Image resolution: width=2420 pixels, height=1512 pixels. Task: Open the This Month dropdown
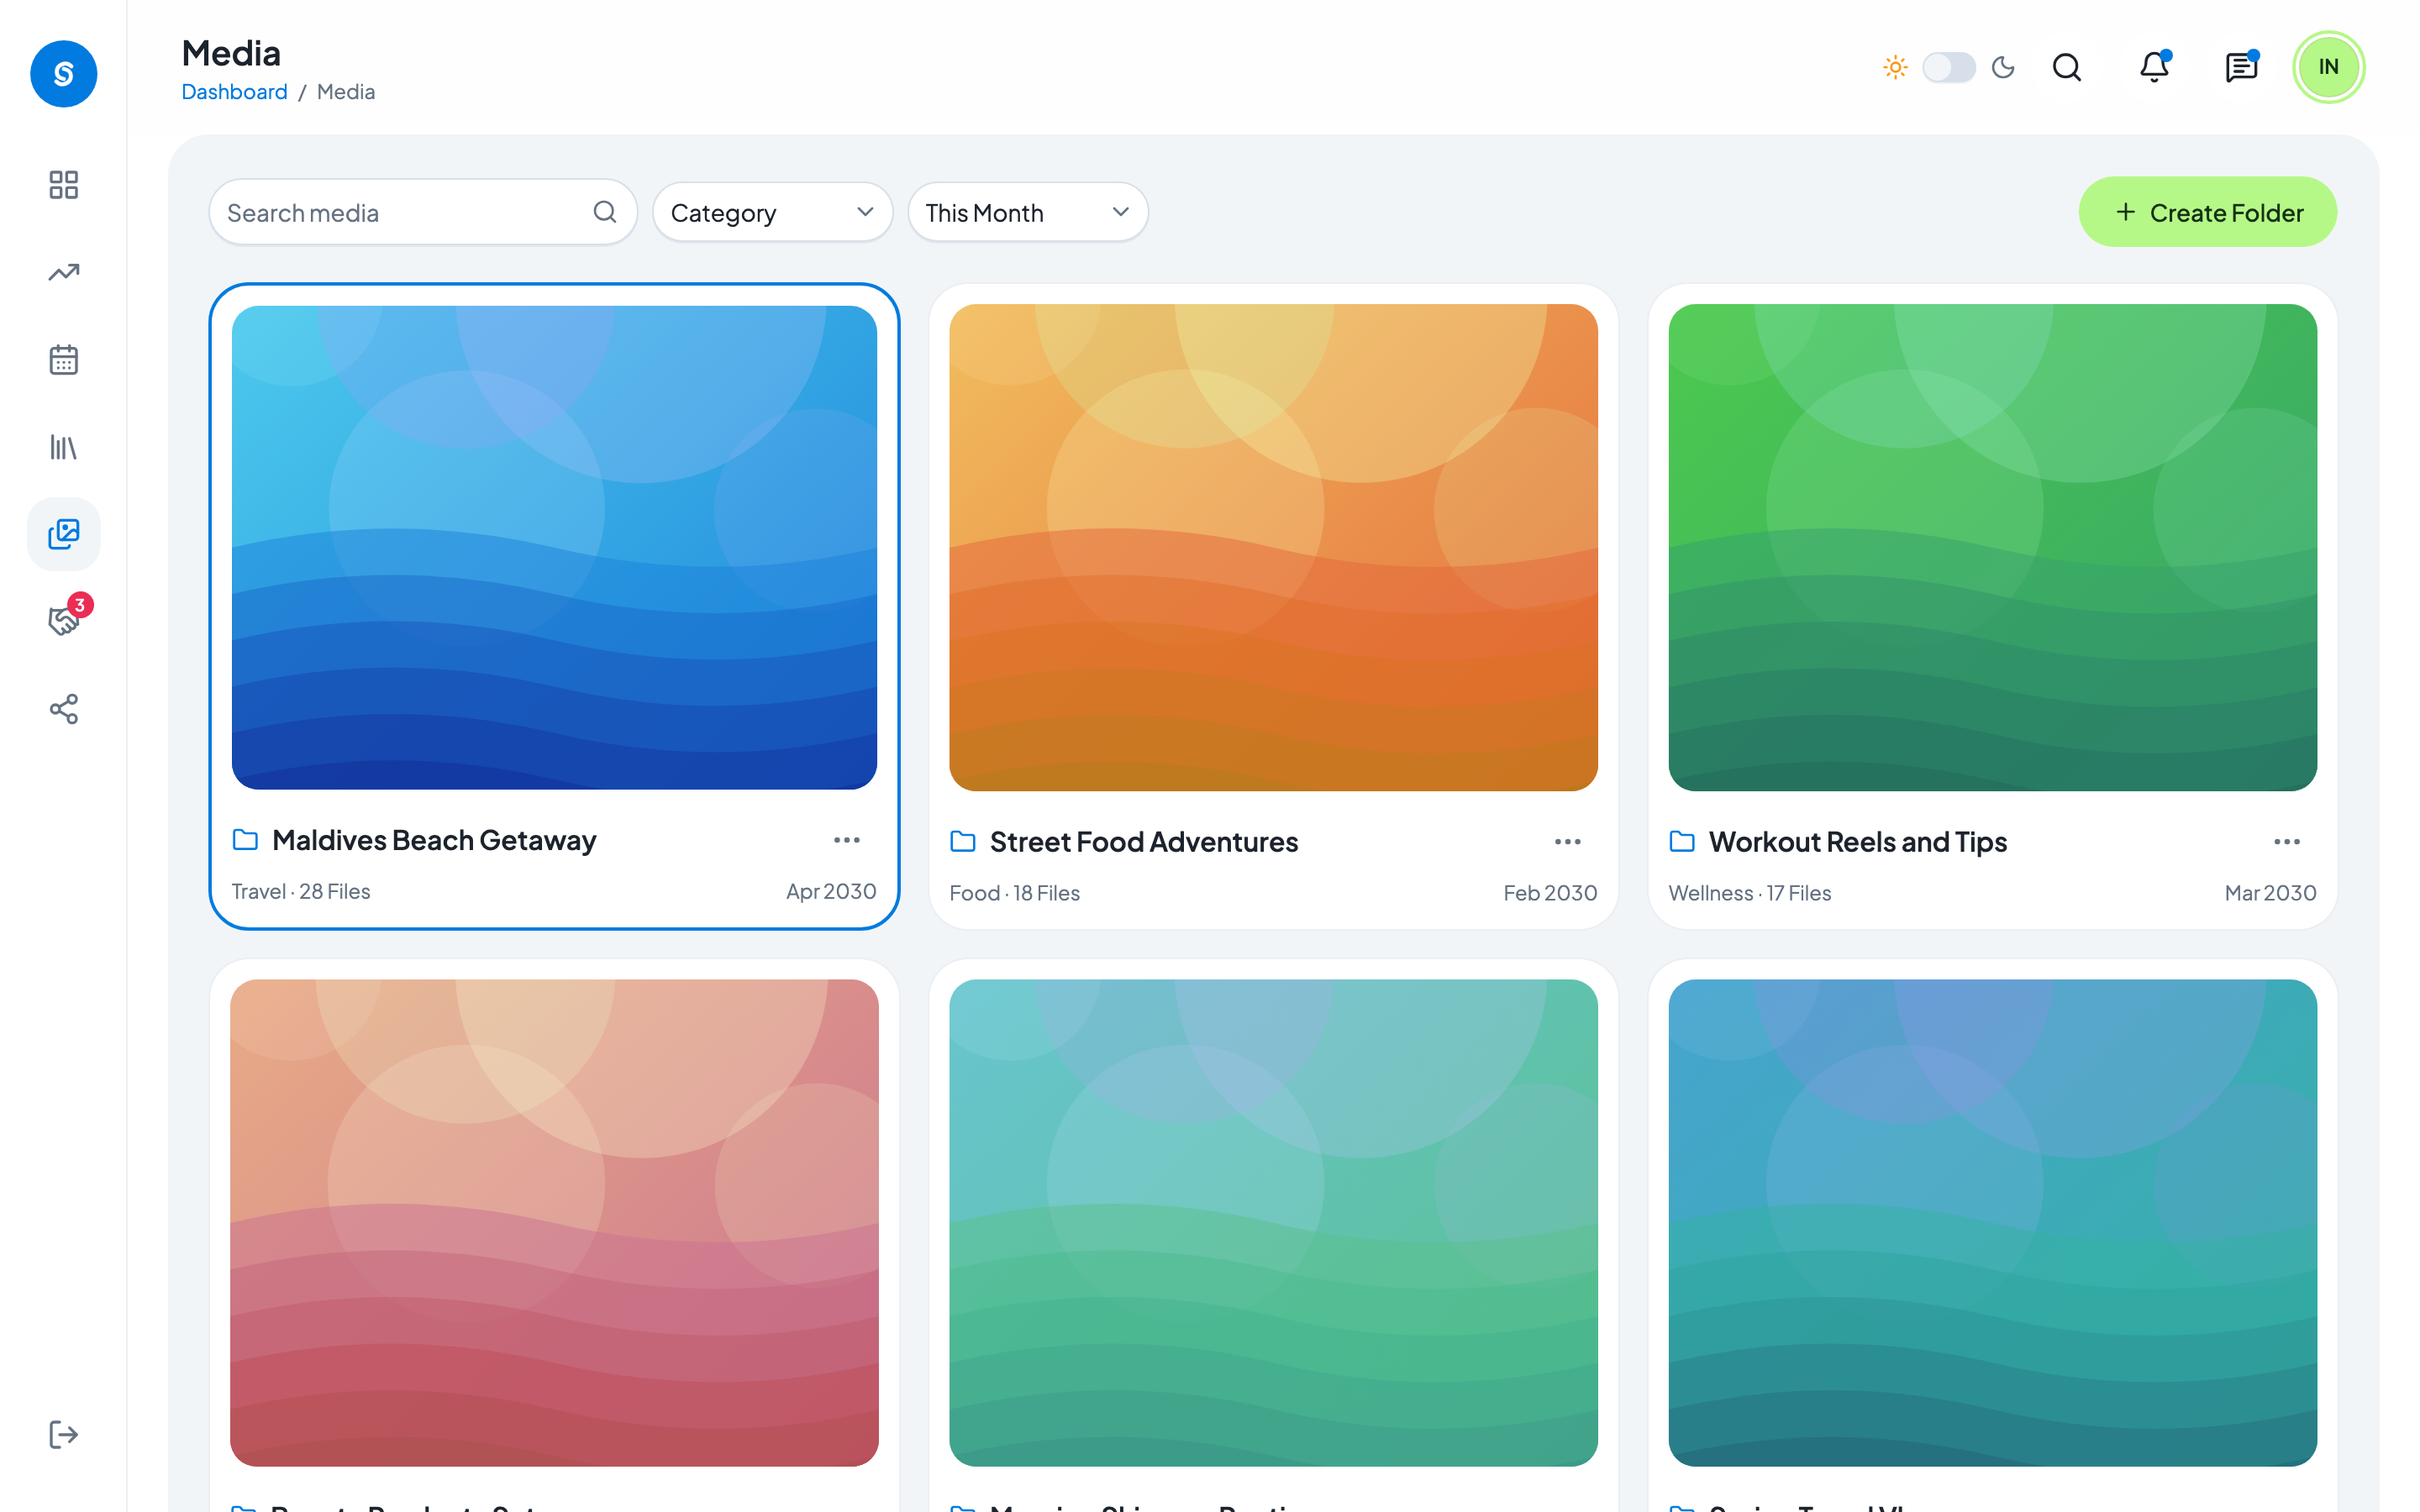(1027, 212)
